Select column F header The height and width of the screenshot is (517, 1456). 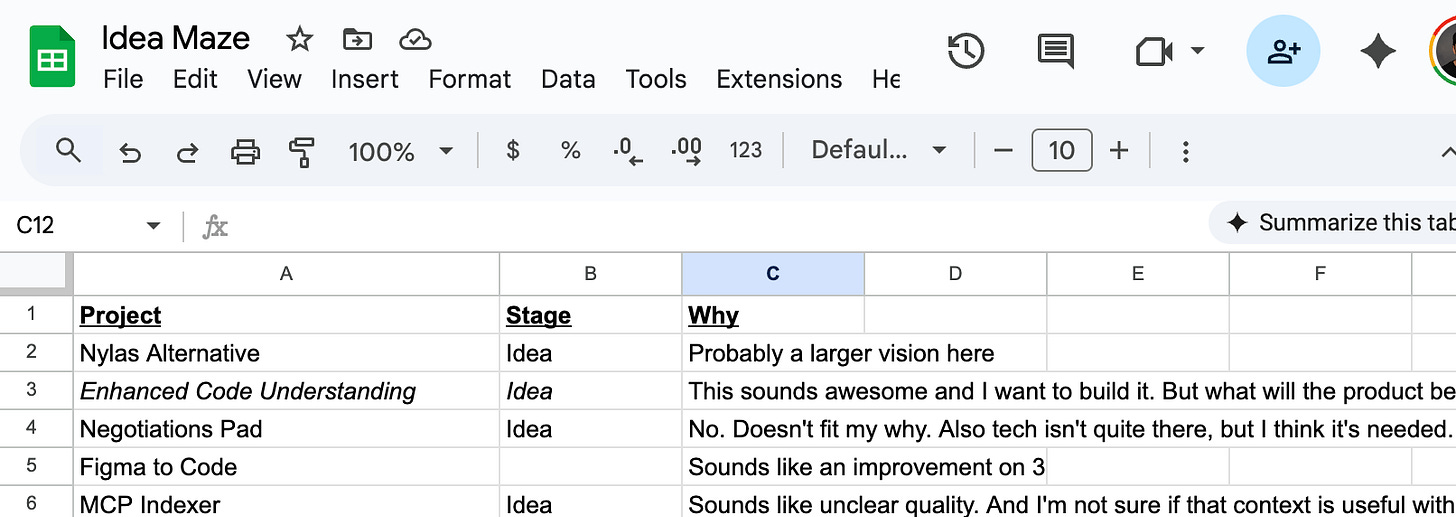point(1320,273)
